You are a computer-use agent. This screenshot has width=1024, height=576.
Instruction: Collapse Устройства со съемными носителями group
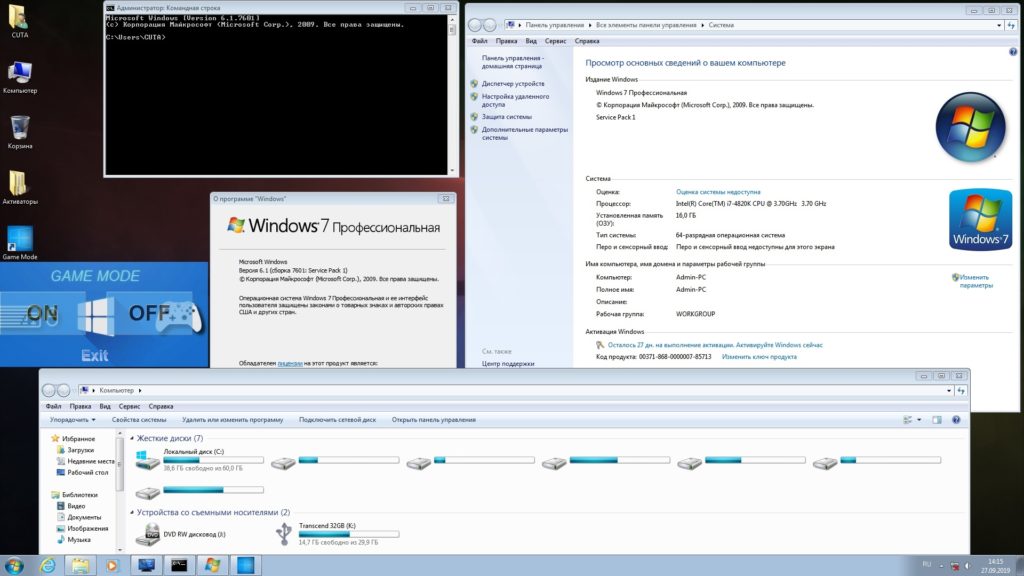133,513
